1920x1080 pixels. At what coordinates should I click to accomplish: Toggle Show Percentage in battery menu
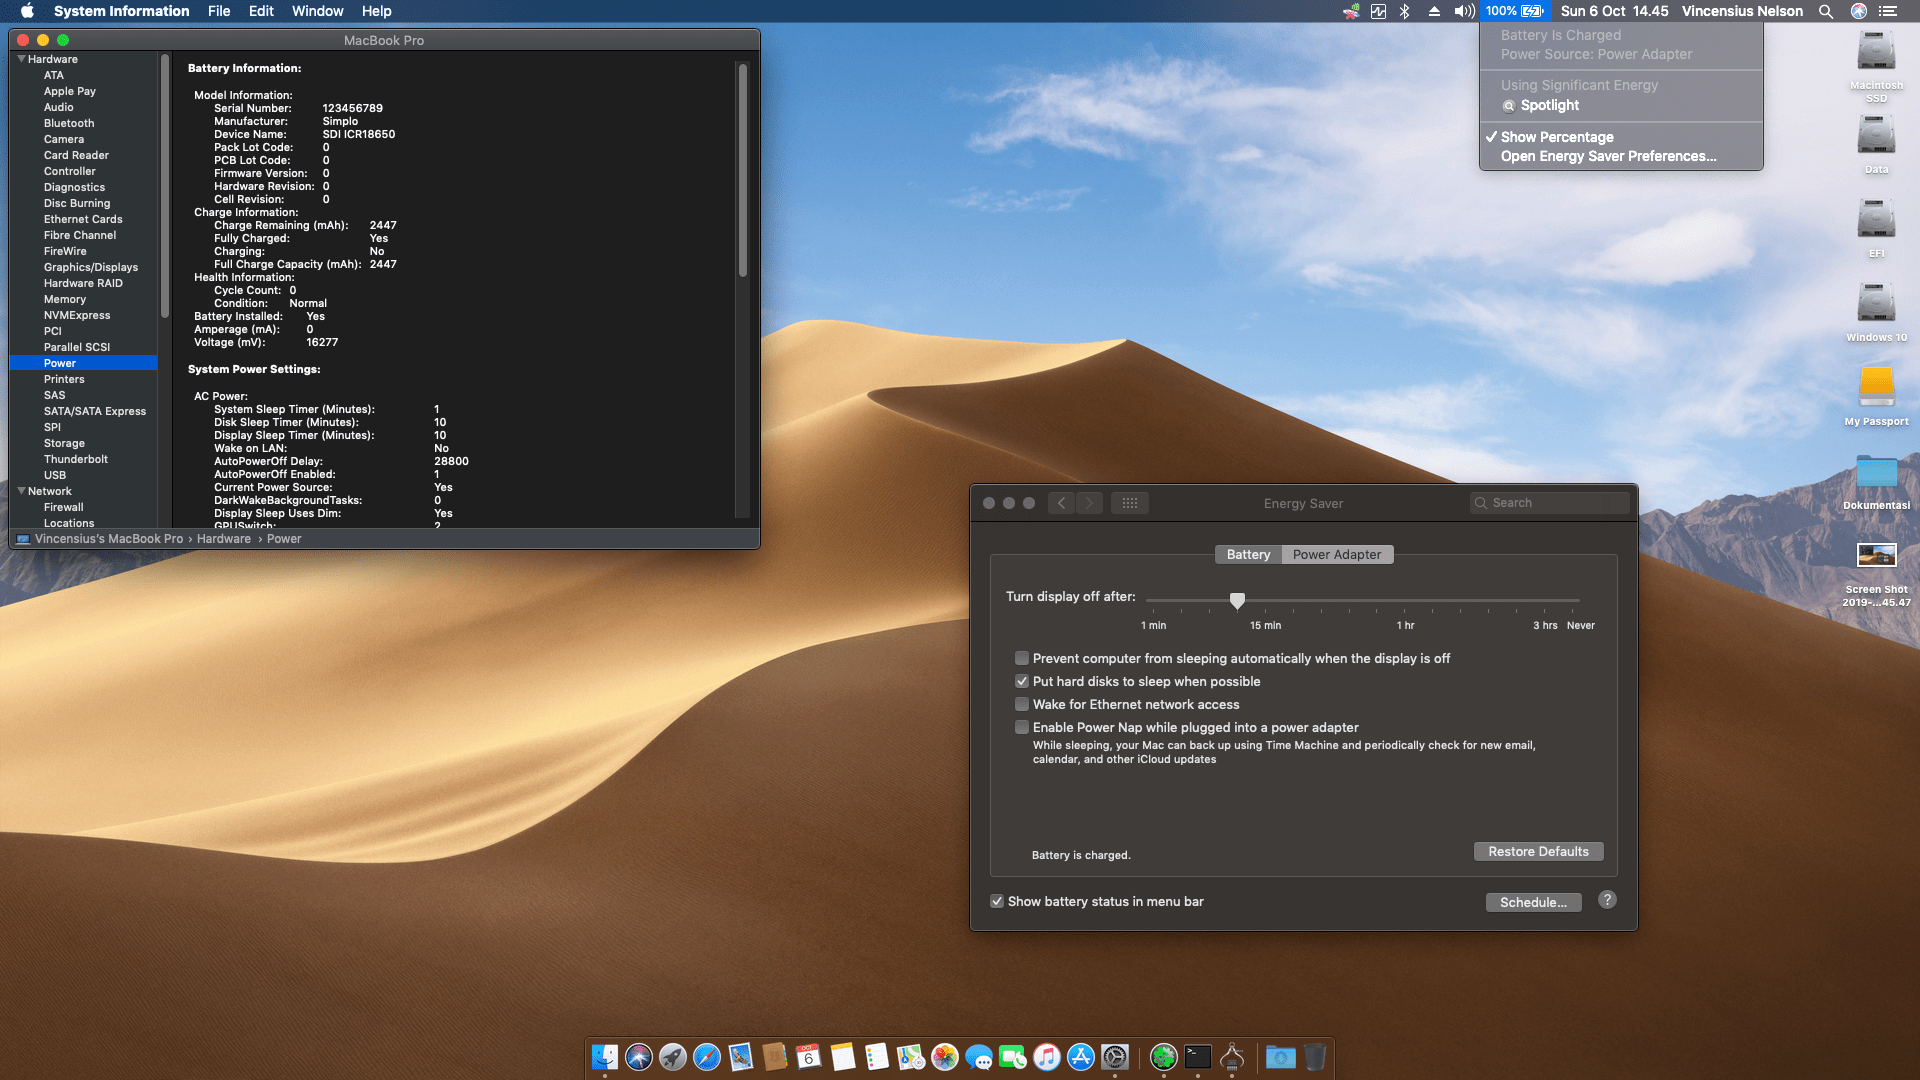tap(1556, 137)
